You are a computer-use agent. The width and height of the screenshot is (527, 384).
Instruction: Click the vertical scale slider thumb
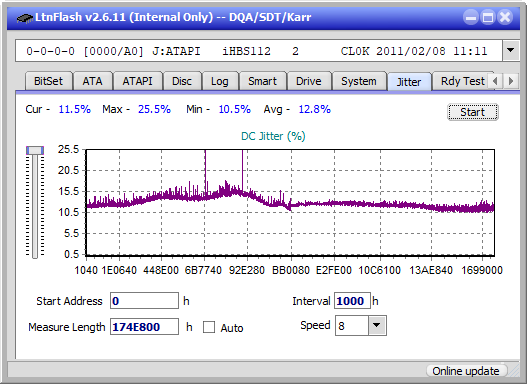(x=35, y=150)
